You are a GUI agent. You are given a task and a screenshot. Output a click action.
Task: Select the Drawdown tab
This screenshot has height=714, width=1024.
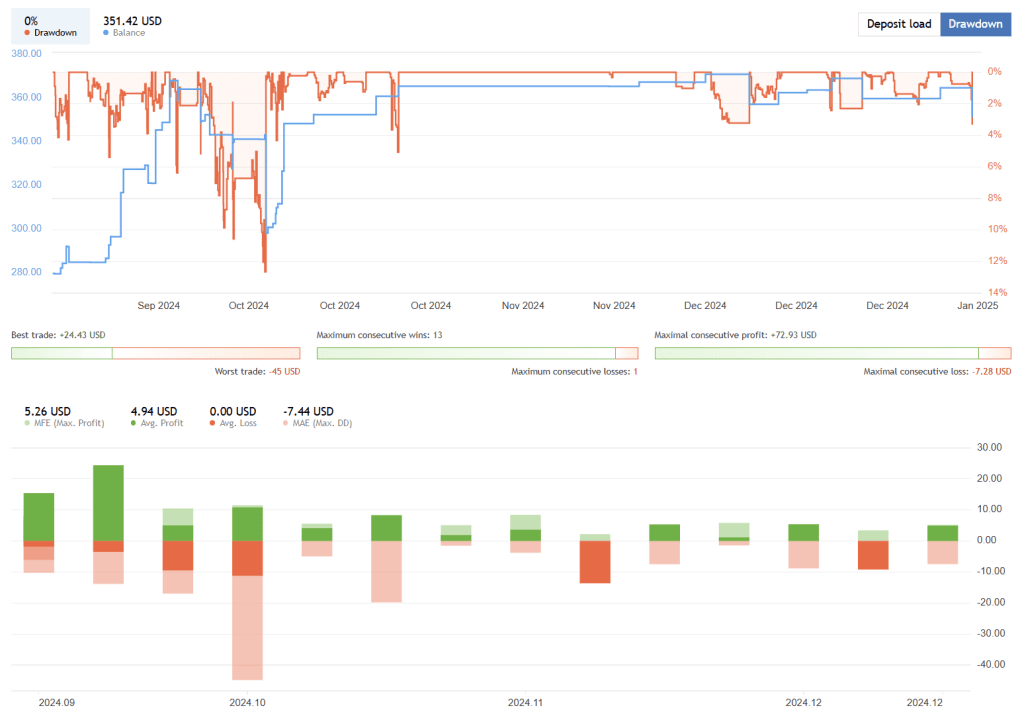pos(976,24)
